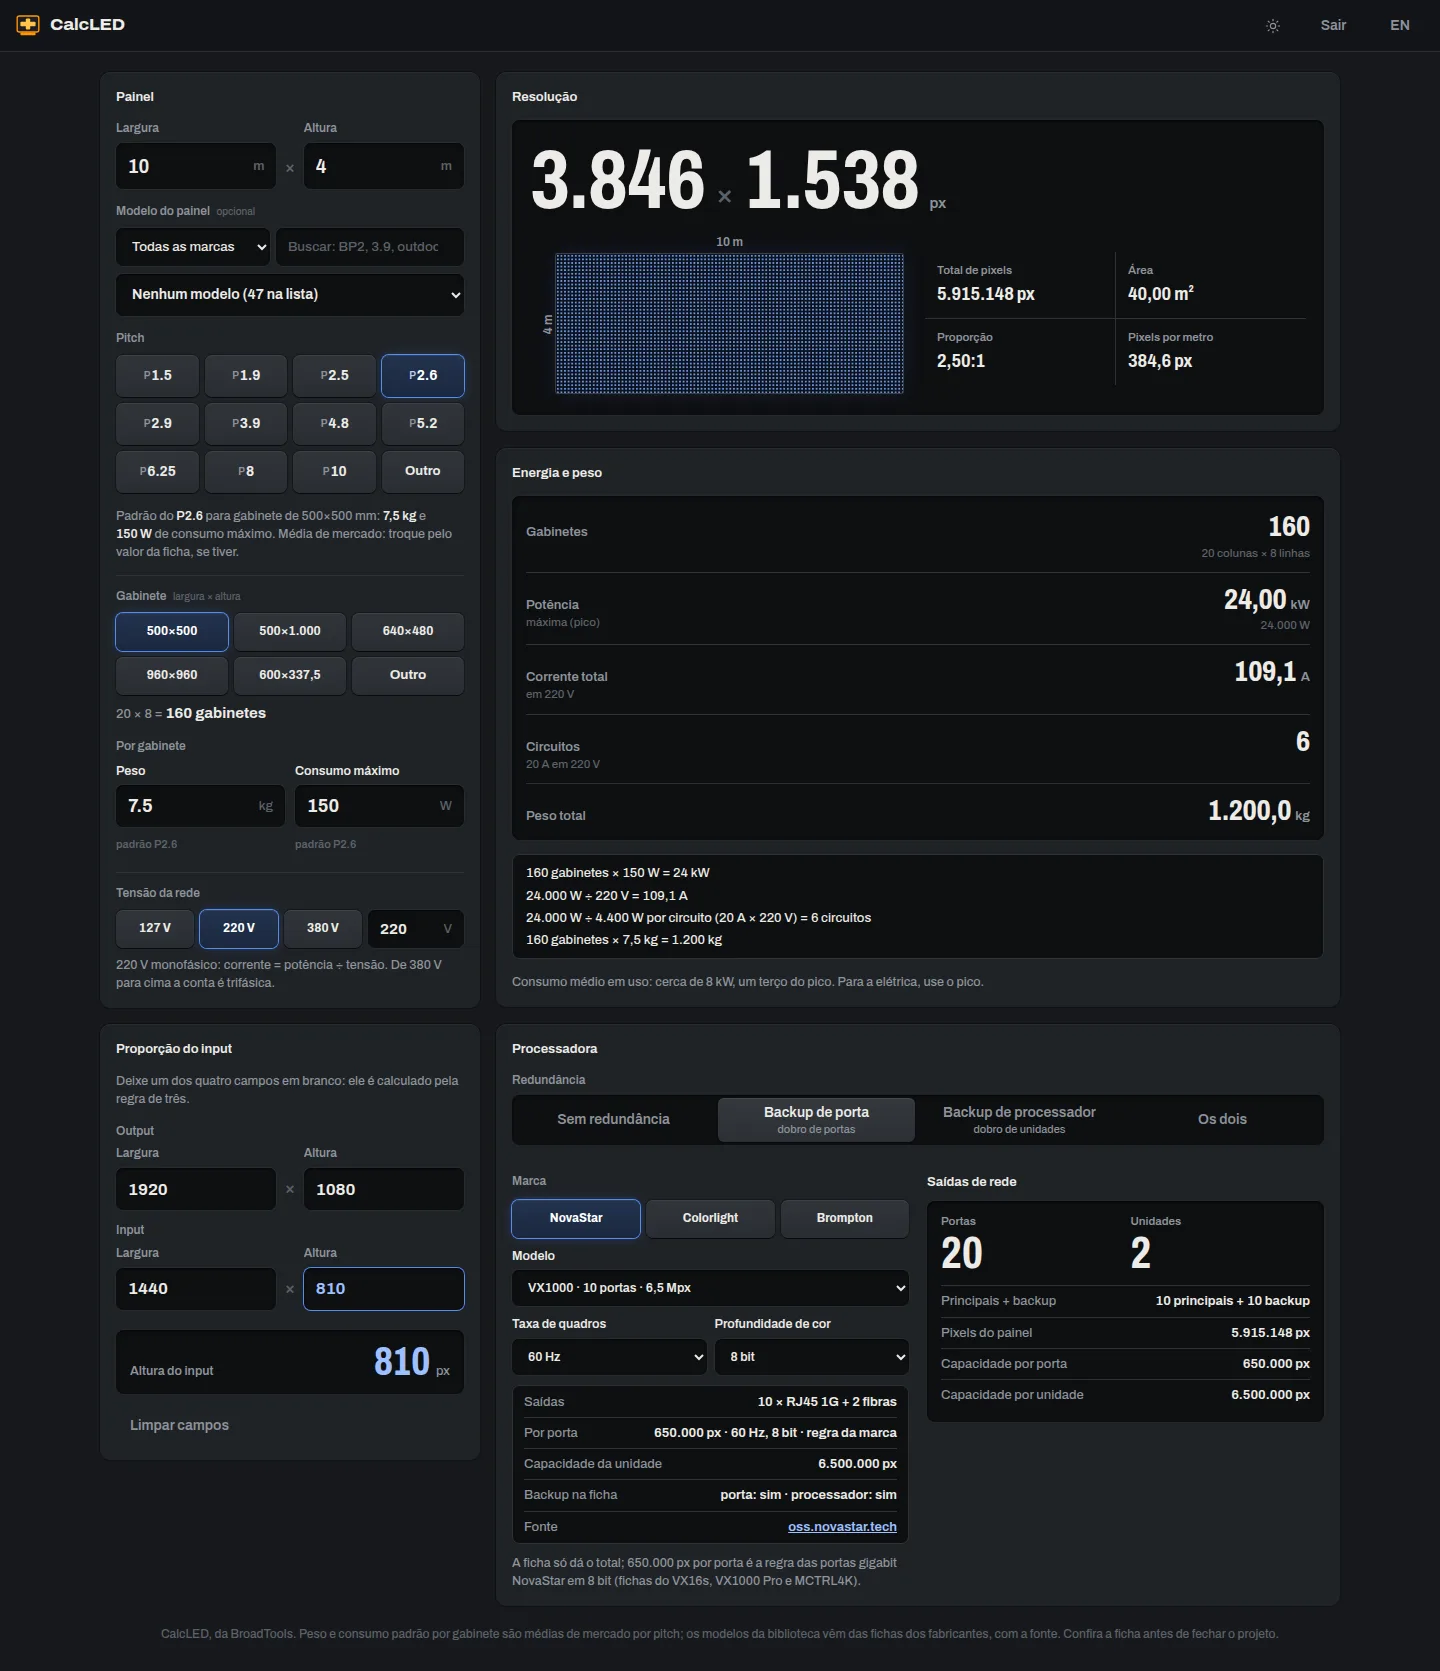Viewport: 1440px width, 1671px height.
Task: Select the P1.5 pitch option
Action: (157, 376)
